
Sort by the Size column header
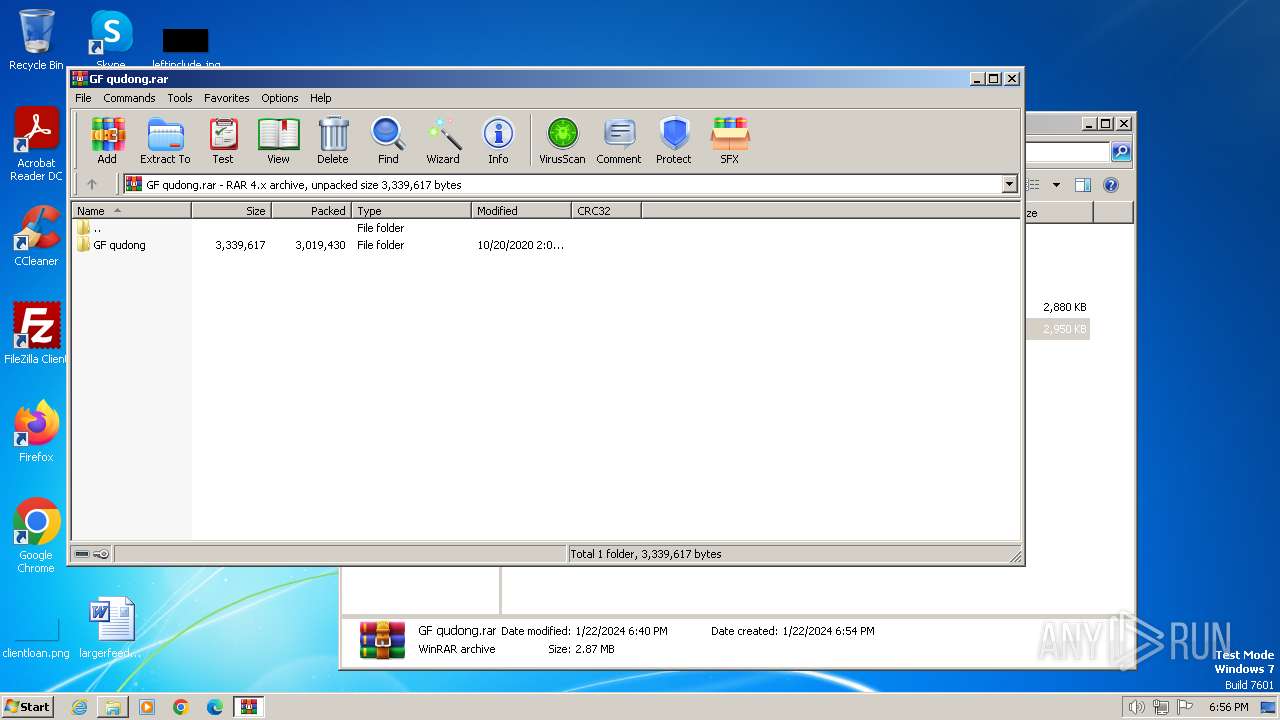tap(231, 211)
